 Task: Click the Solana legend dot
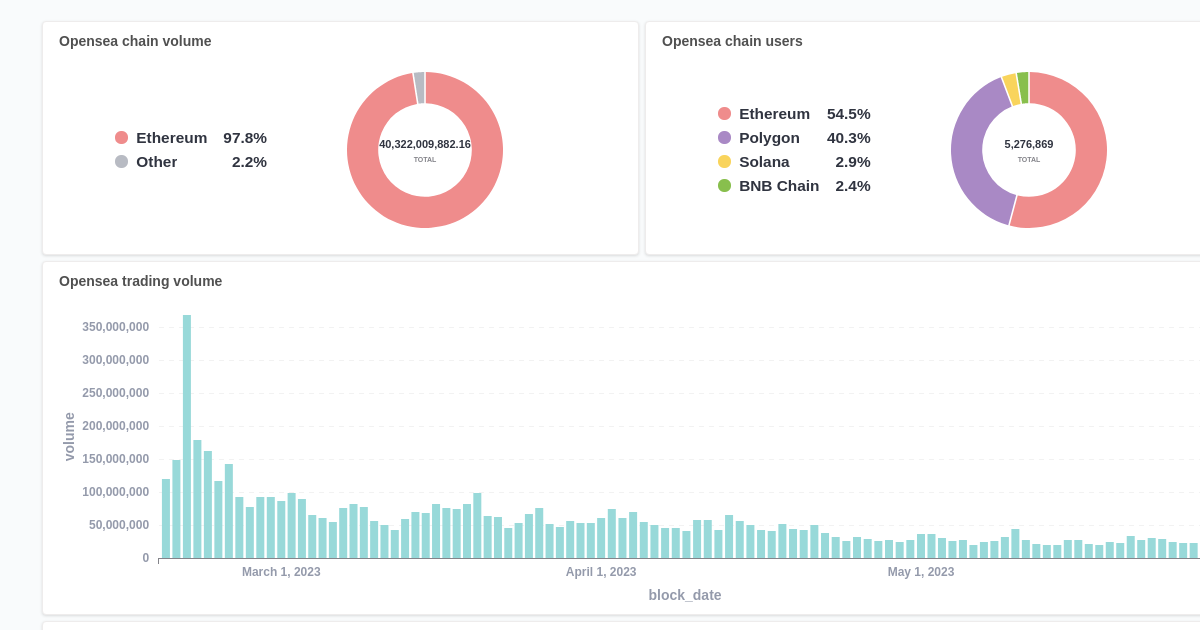(724, 161)
